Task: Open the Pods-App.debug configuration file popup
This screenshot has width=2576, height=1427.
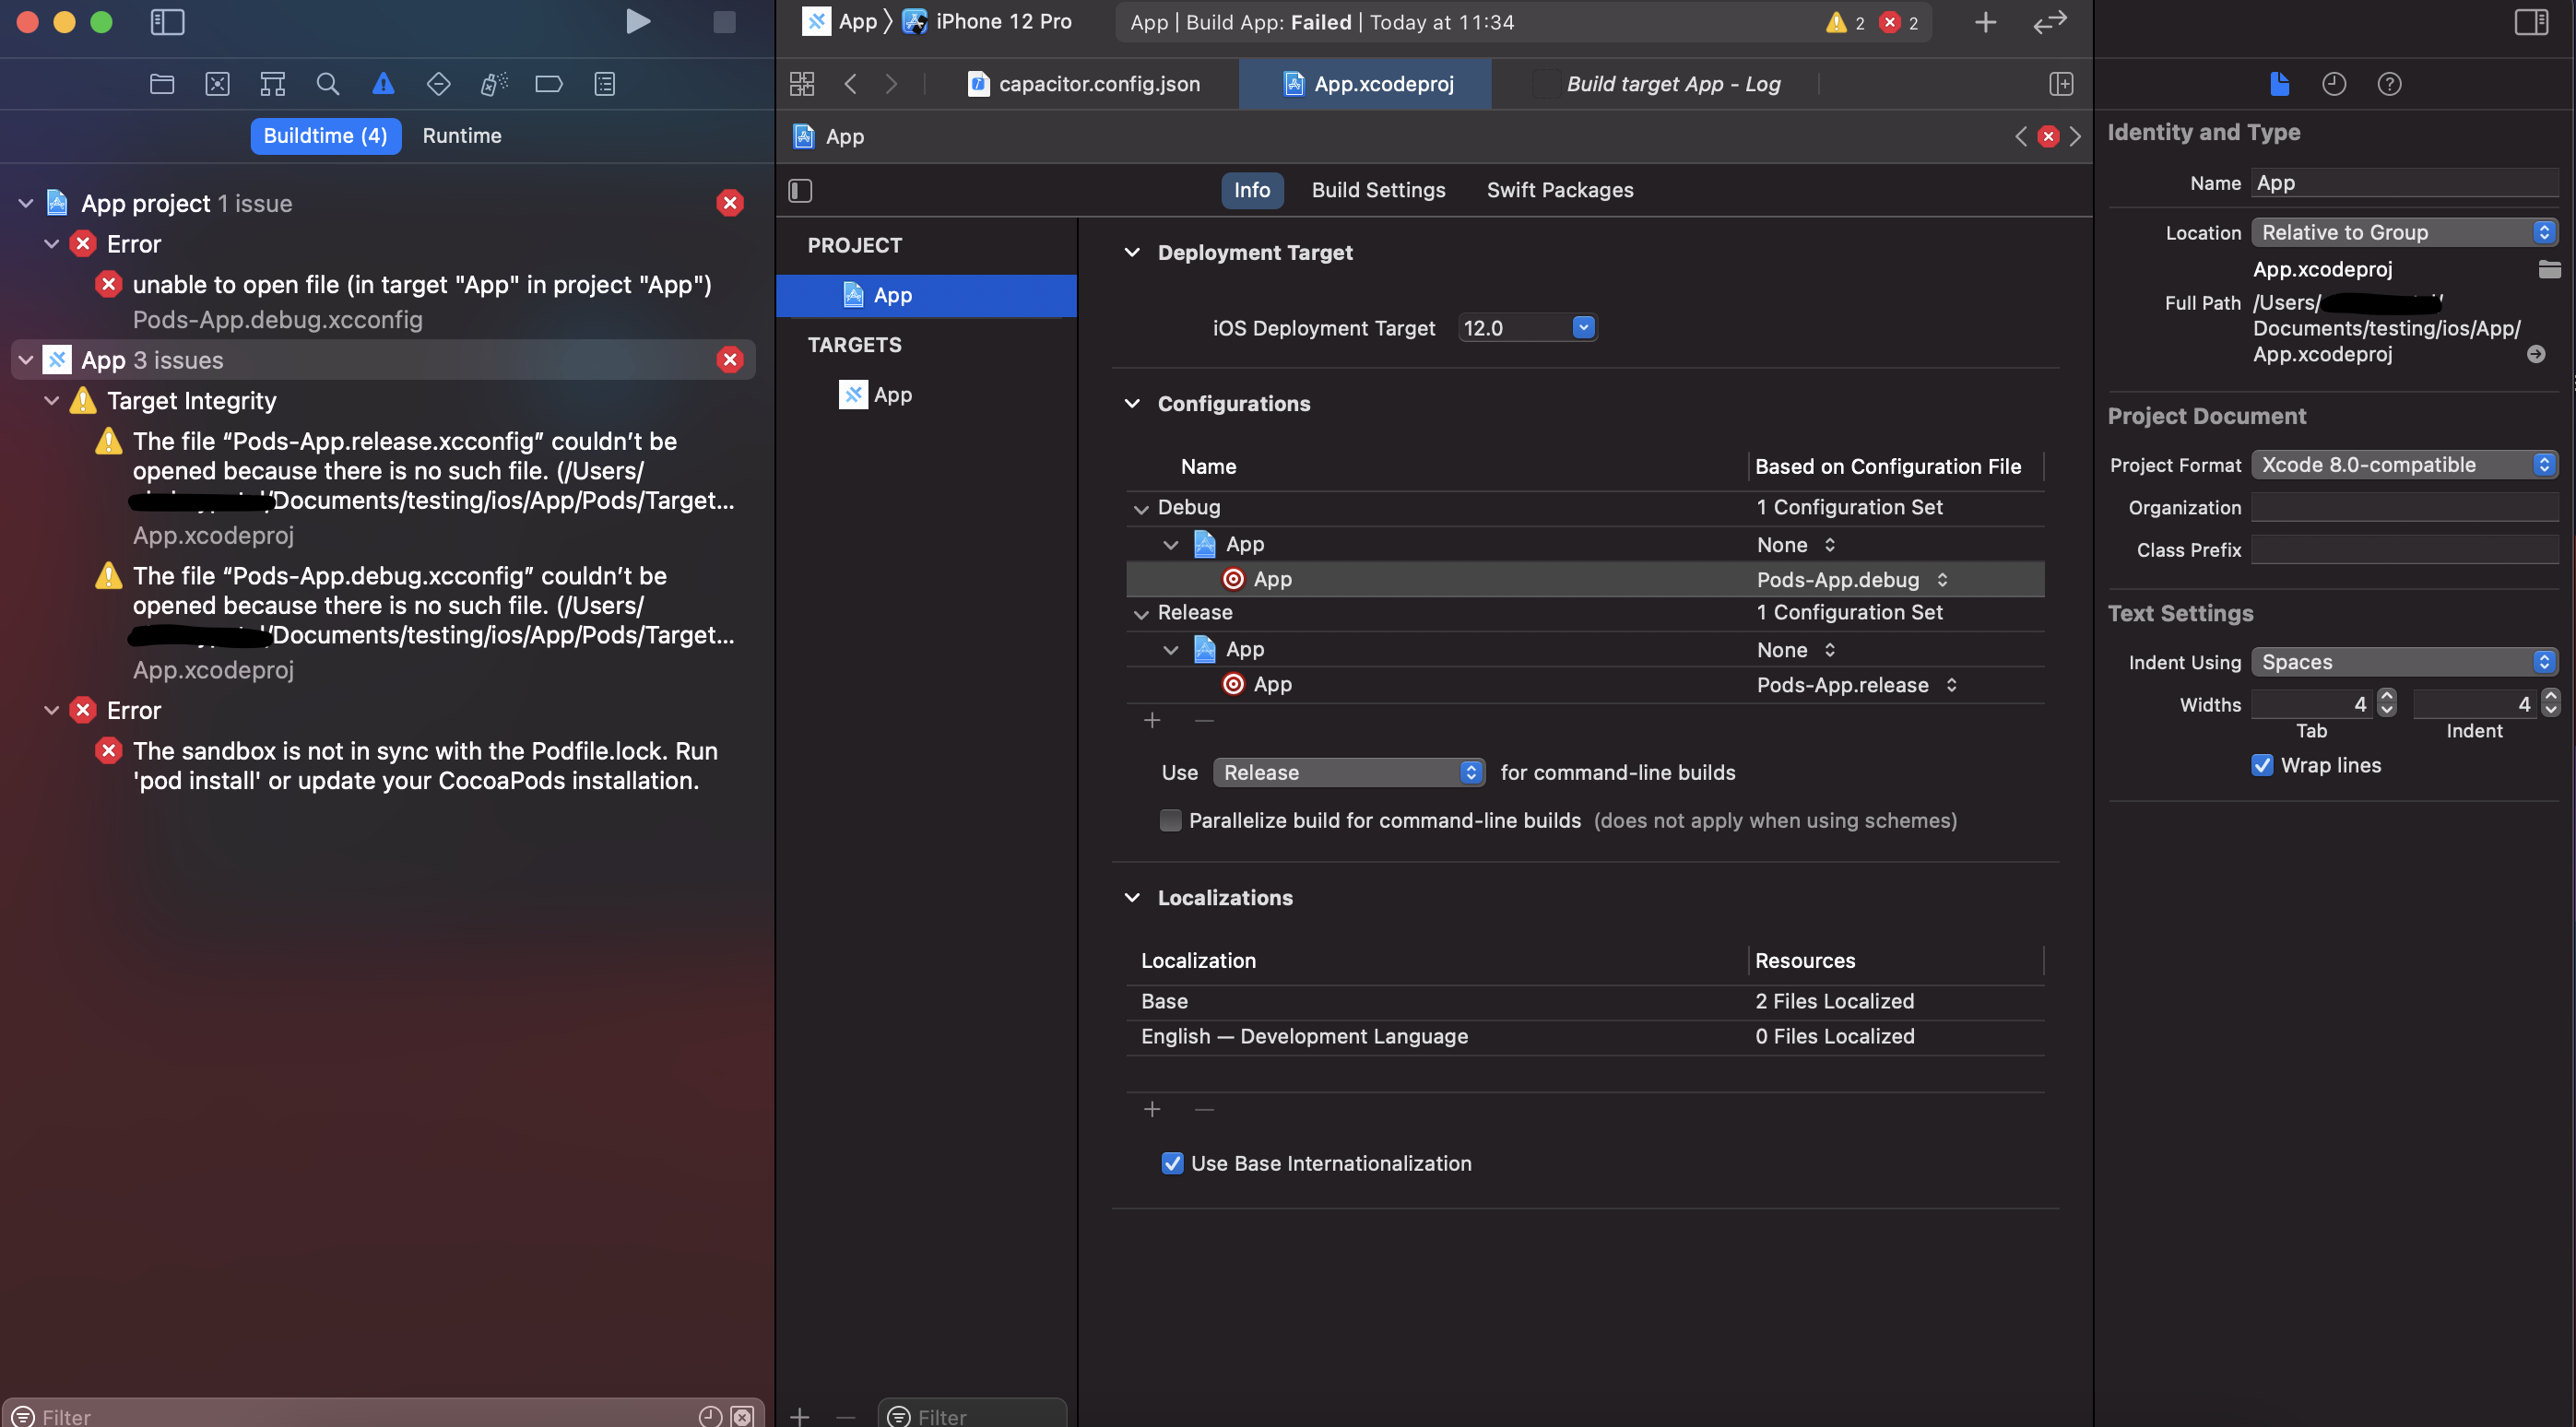Action: pyautogui.click(x=1853, y=579)
